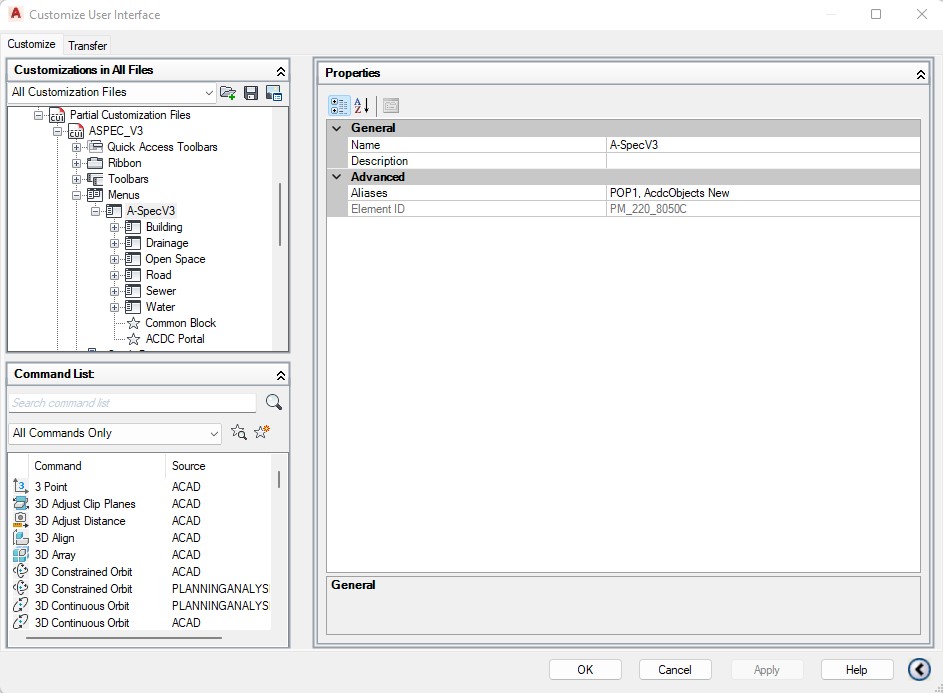Viewport: 943px width, 693px height.
Task: Click the Help button
Action: [856, 670]
